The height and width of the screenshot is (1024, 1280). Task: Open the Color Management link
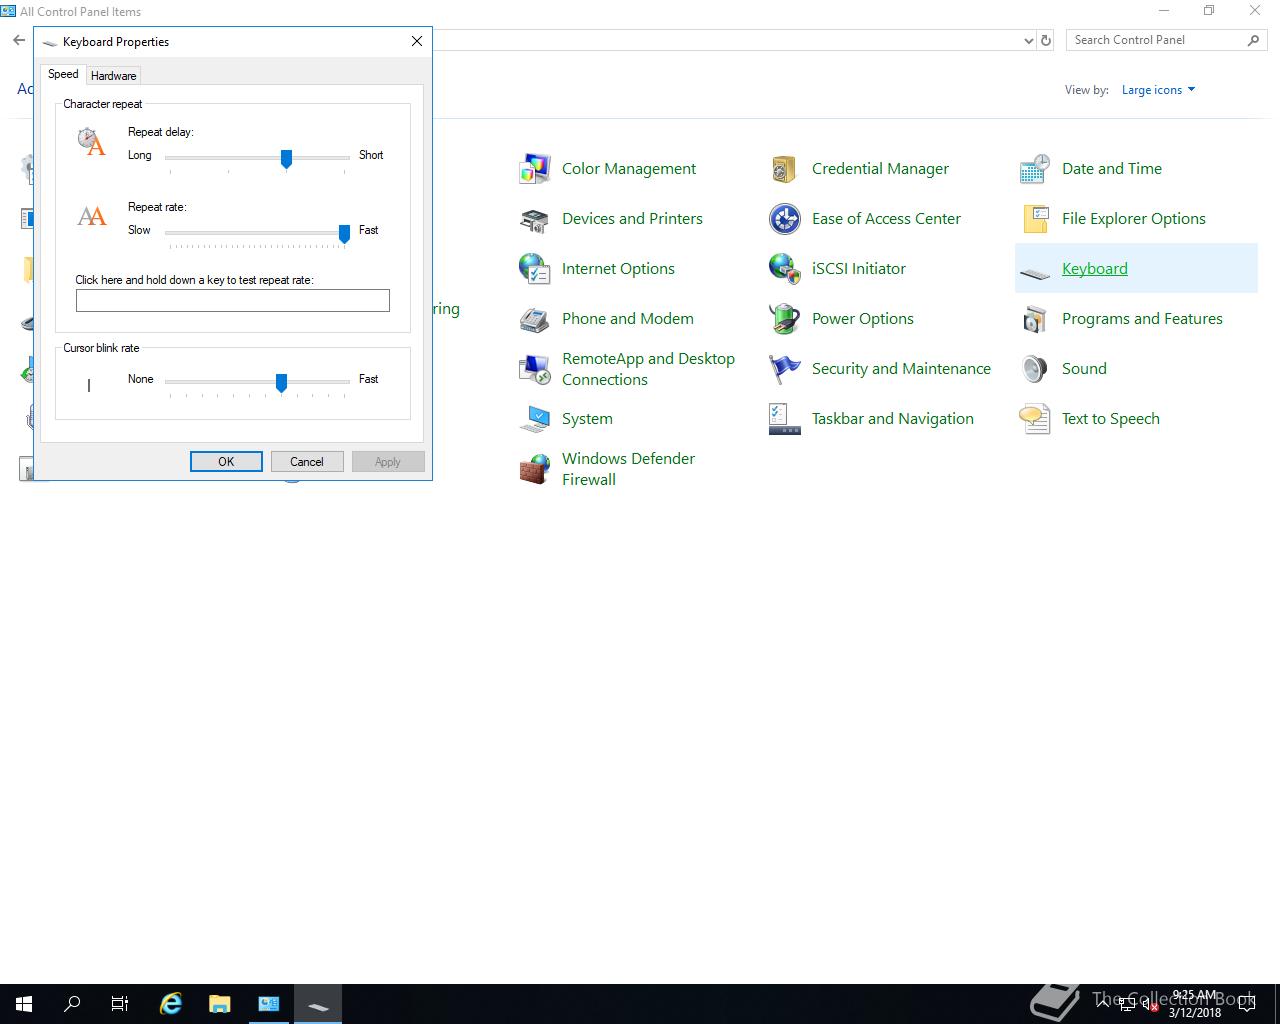pyautogui.click(x=629, y=169)
